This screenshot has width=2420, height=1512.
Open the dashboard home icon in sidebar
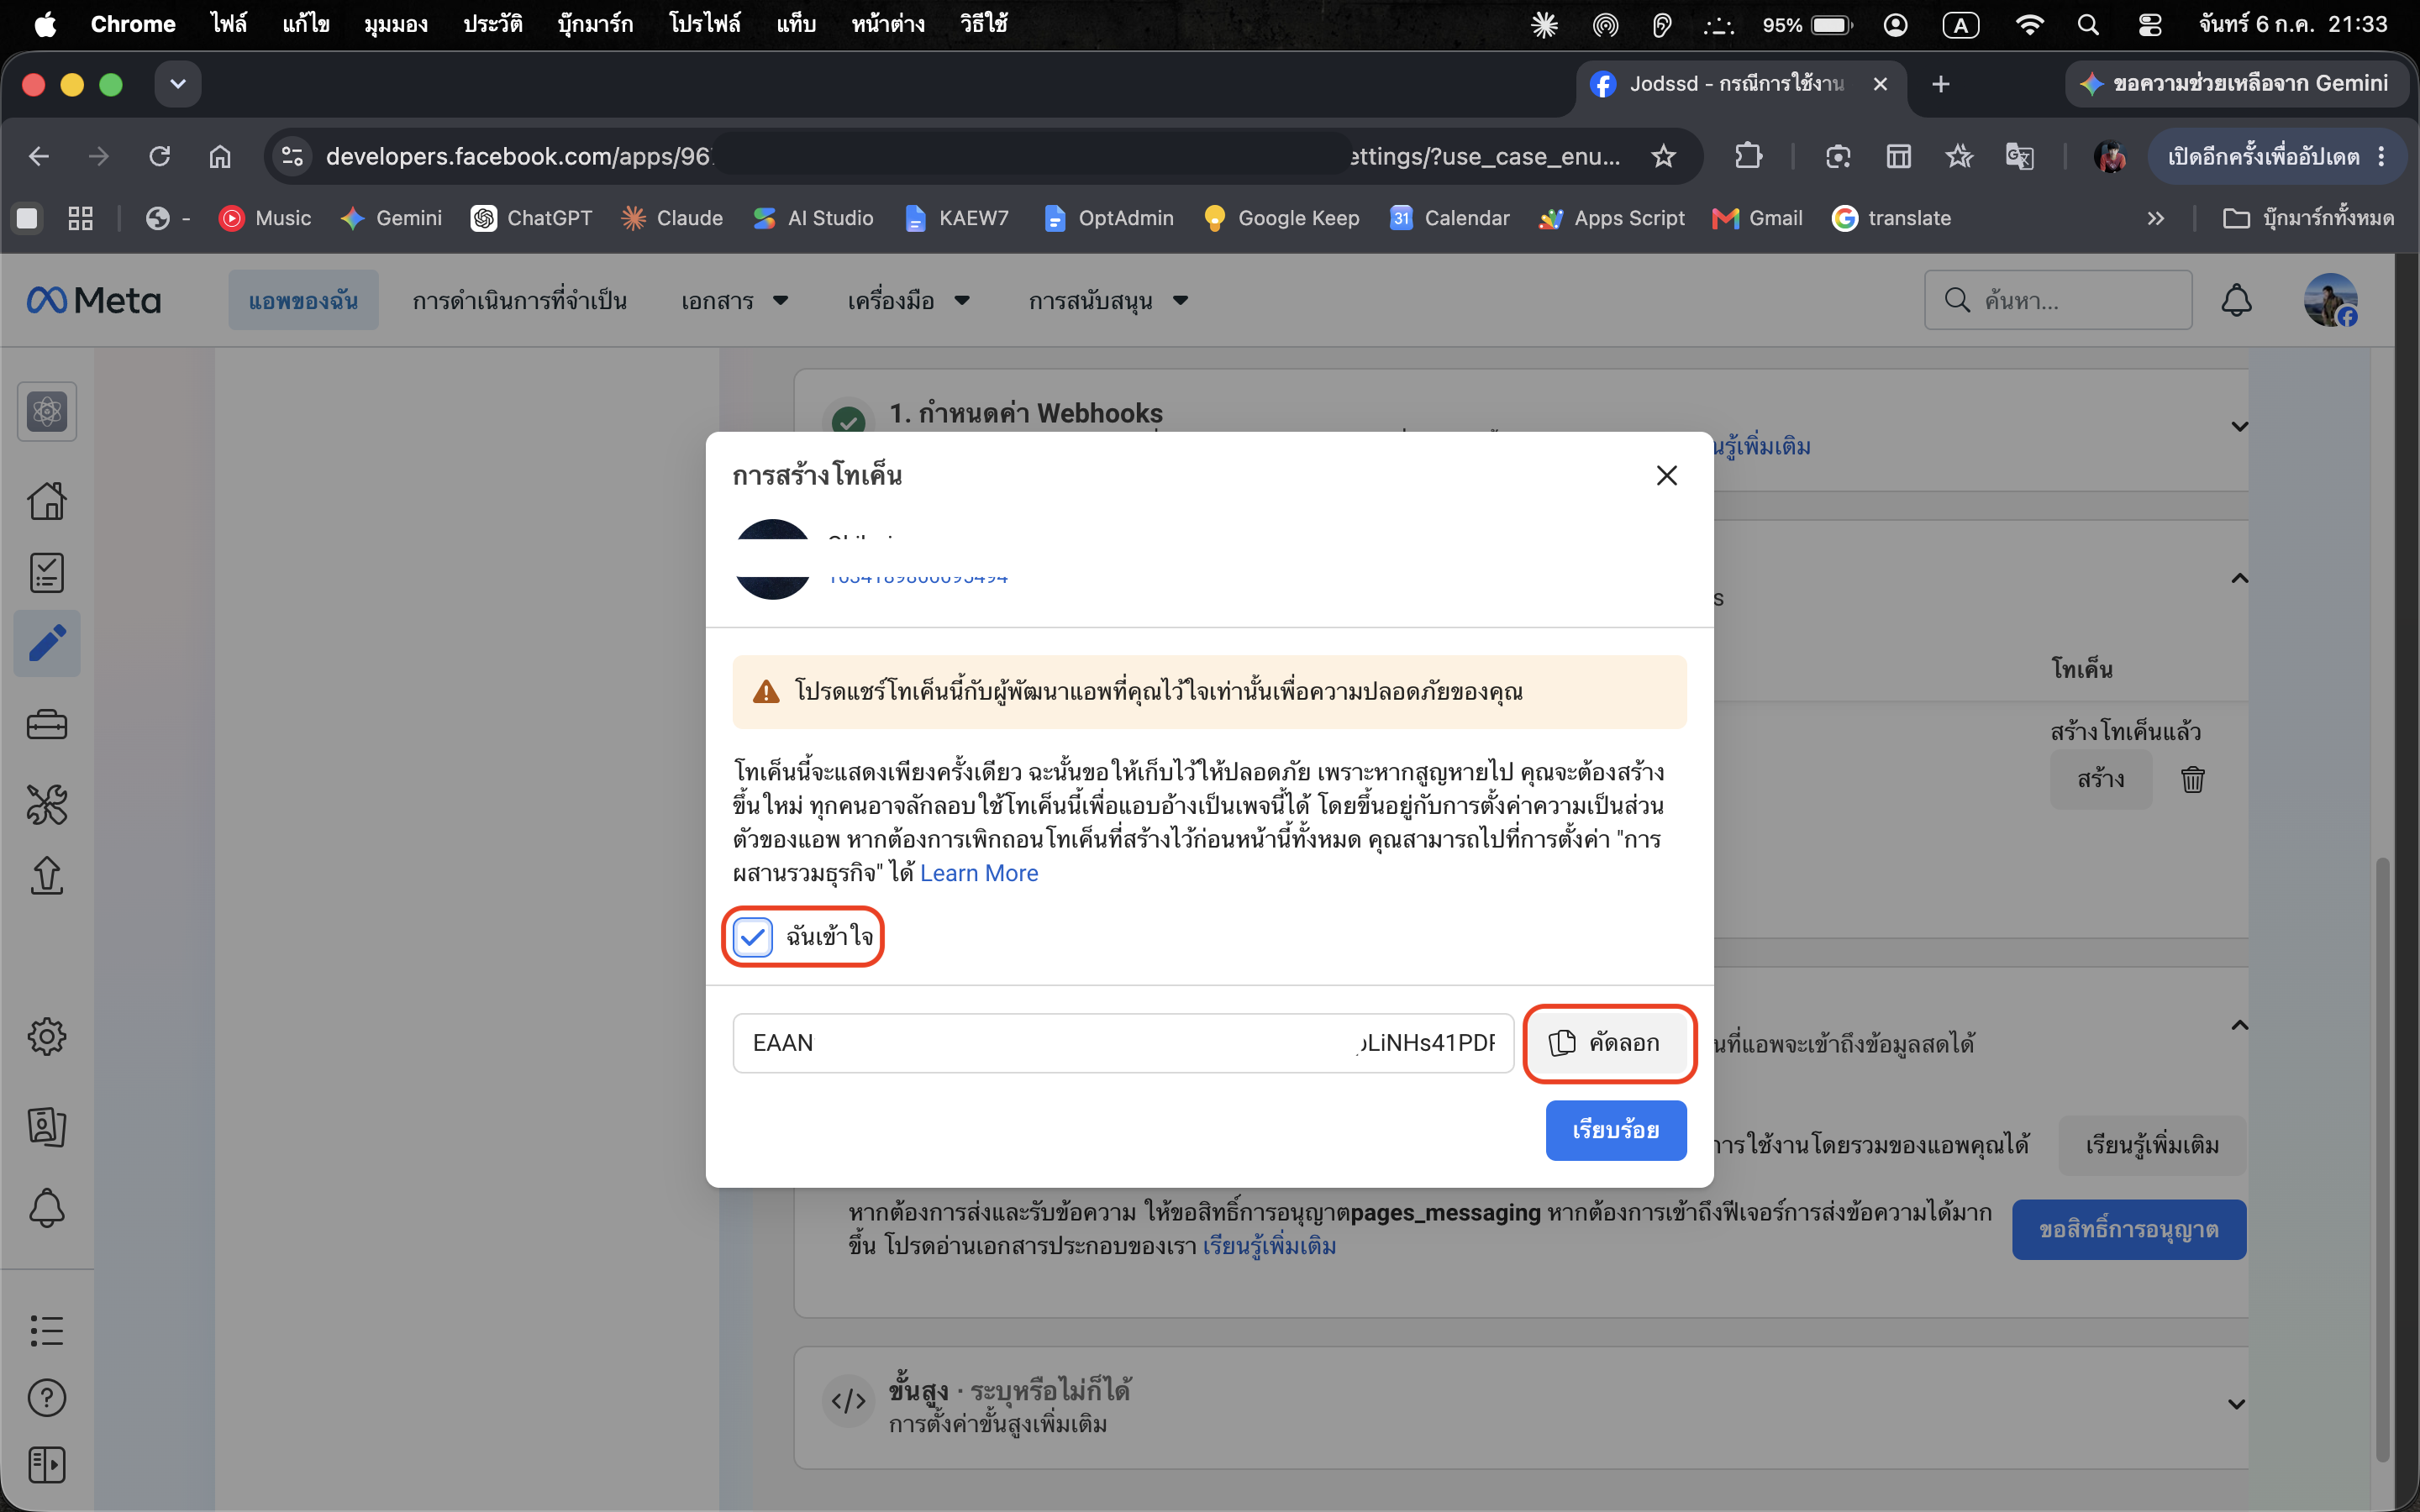[x=47, y=500]
